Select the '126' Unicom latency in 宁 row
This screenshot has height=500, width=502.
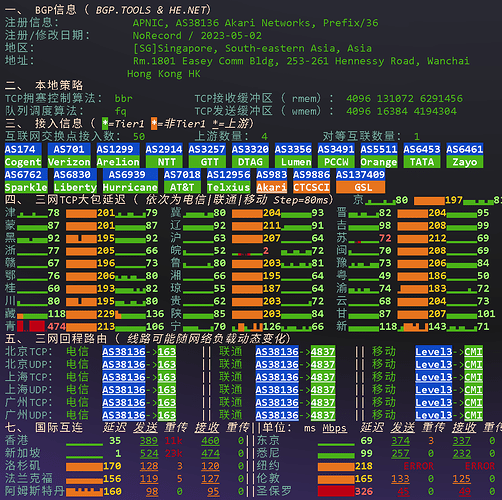click(272, 326)
